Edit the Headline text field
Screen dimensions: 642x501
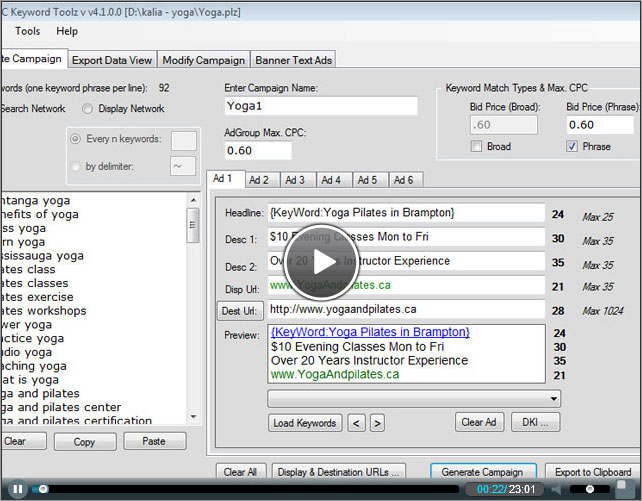[406, 213]
